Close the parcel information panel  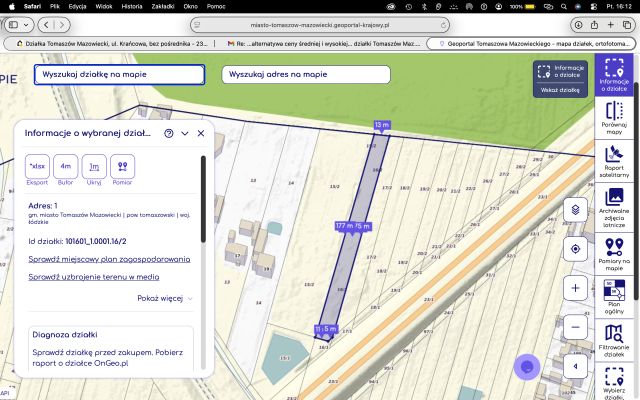point(201,133)
